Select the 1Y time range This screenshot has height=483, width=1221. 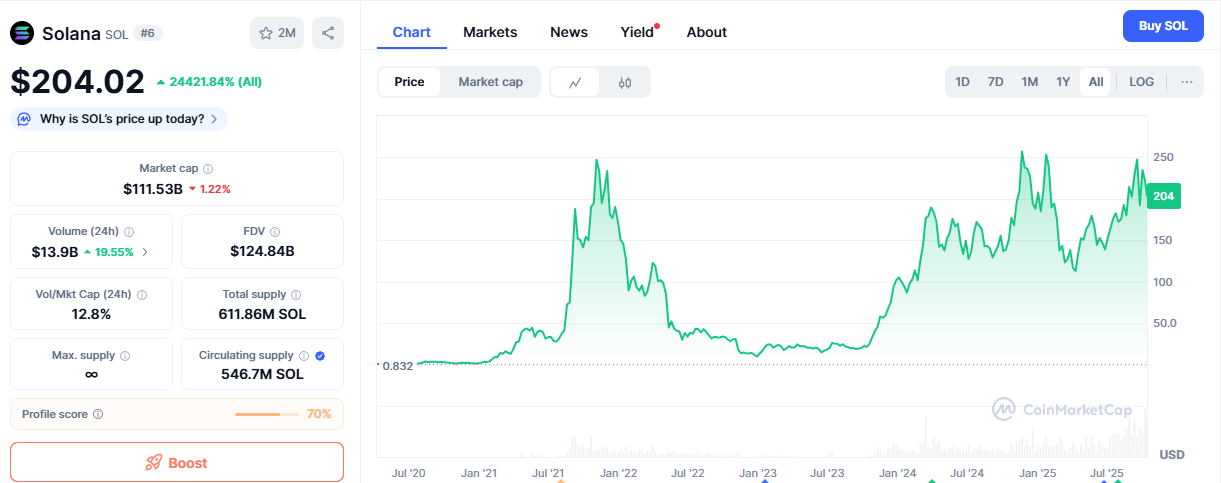1063,82
